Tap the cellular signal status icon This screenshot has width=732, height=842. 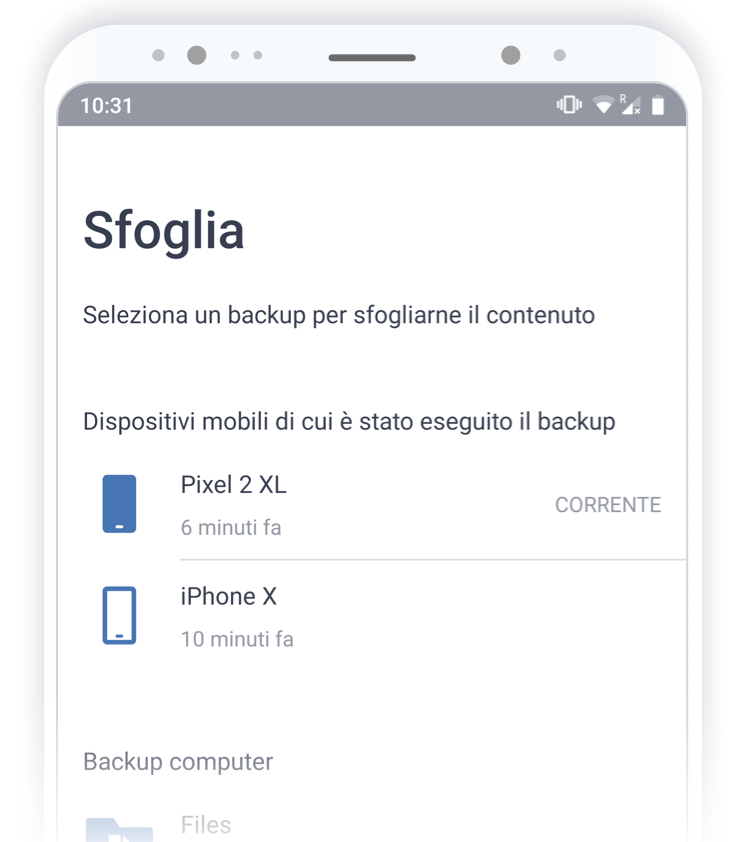coord(629,105)
